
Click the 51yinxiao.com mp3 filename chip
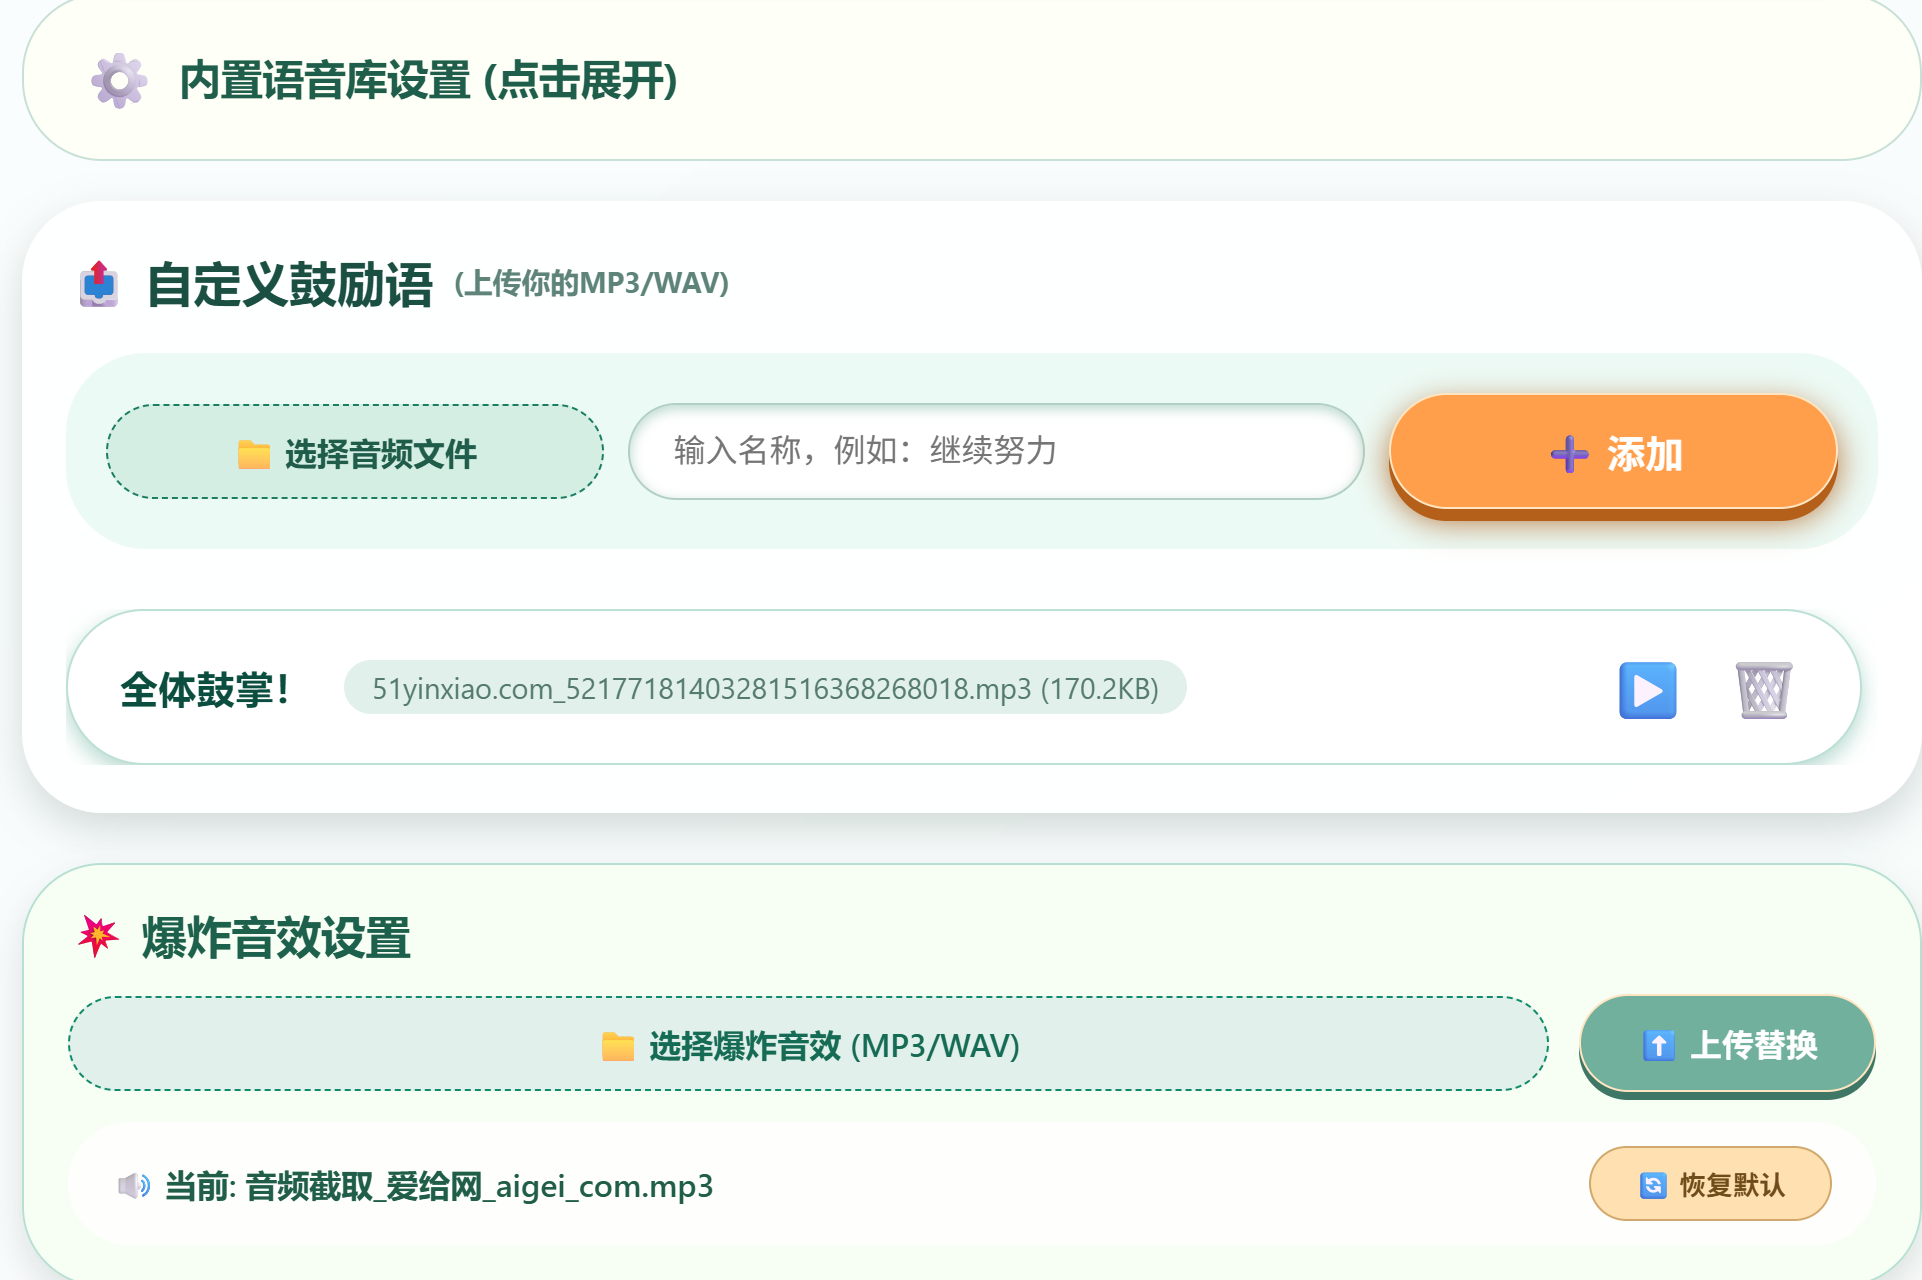pos(765,688)
